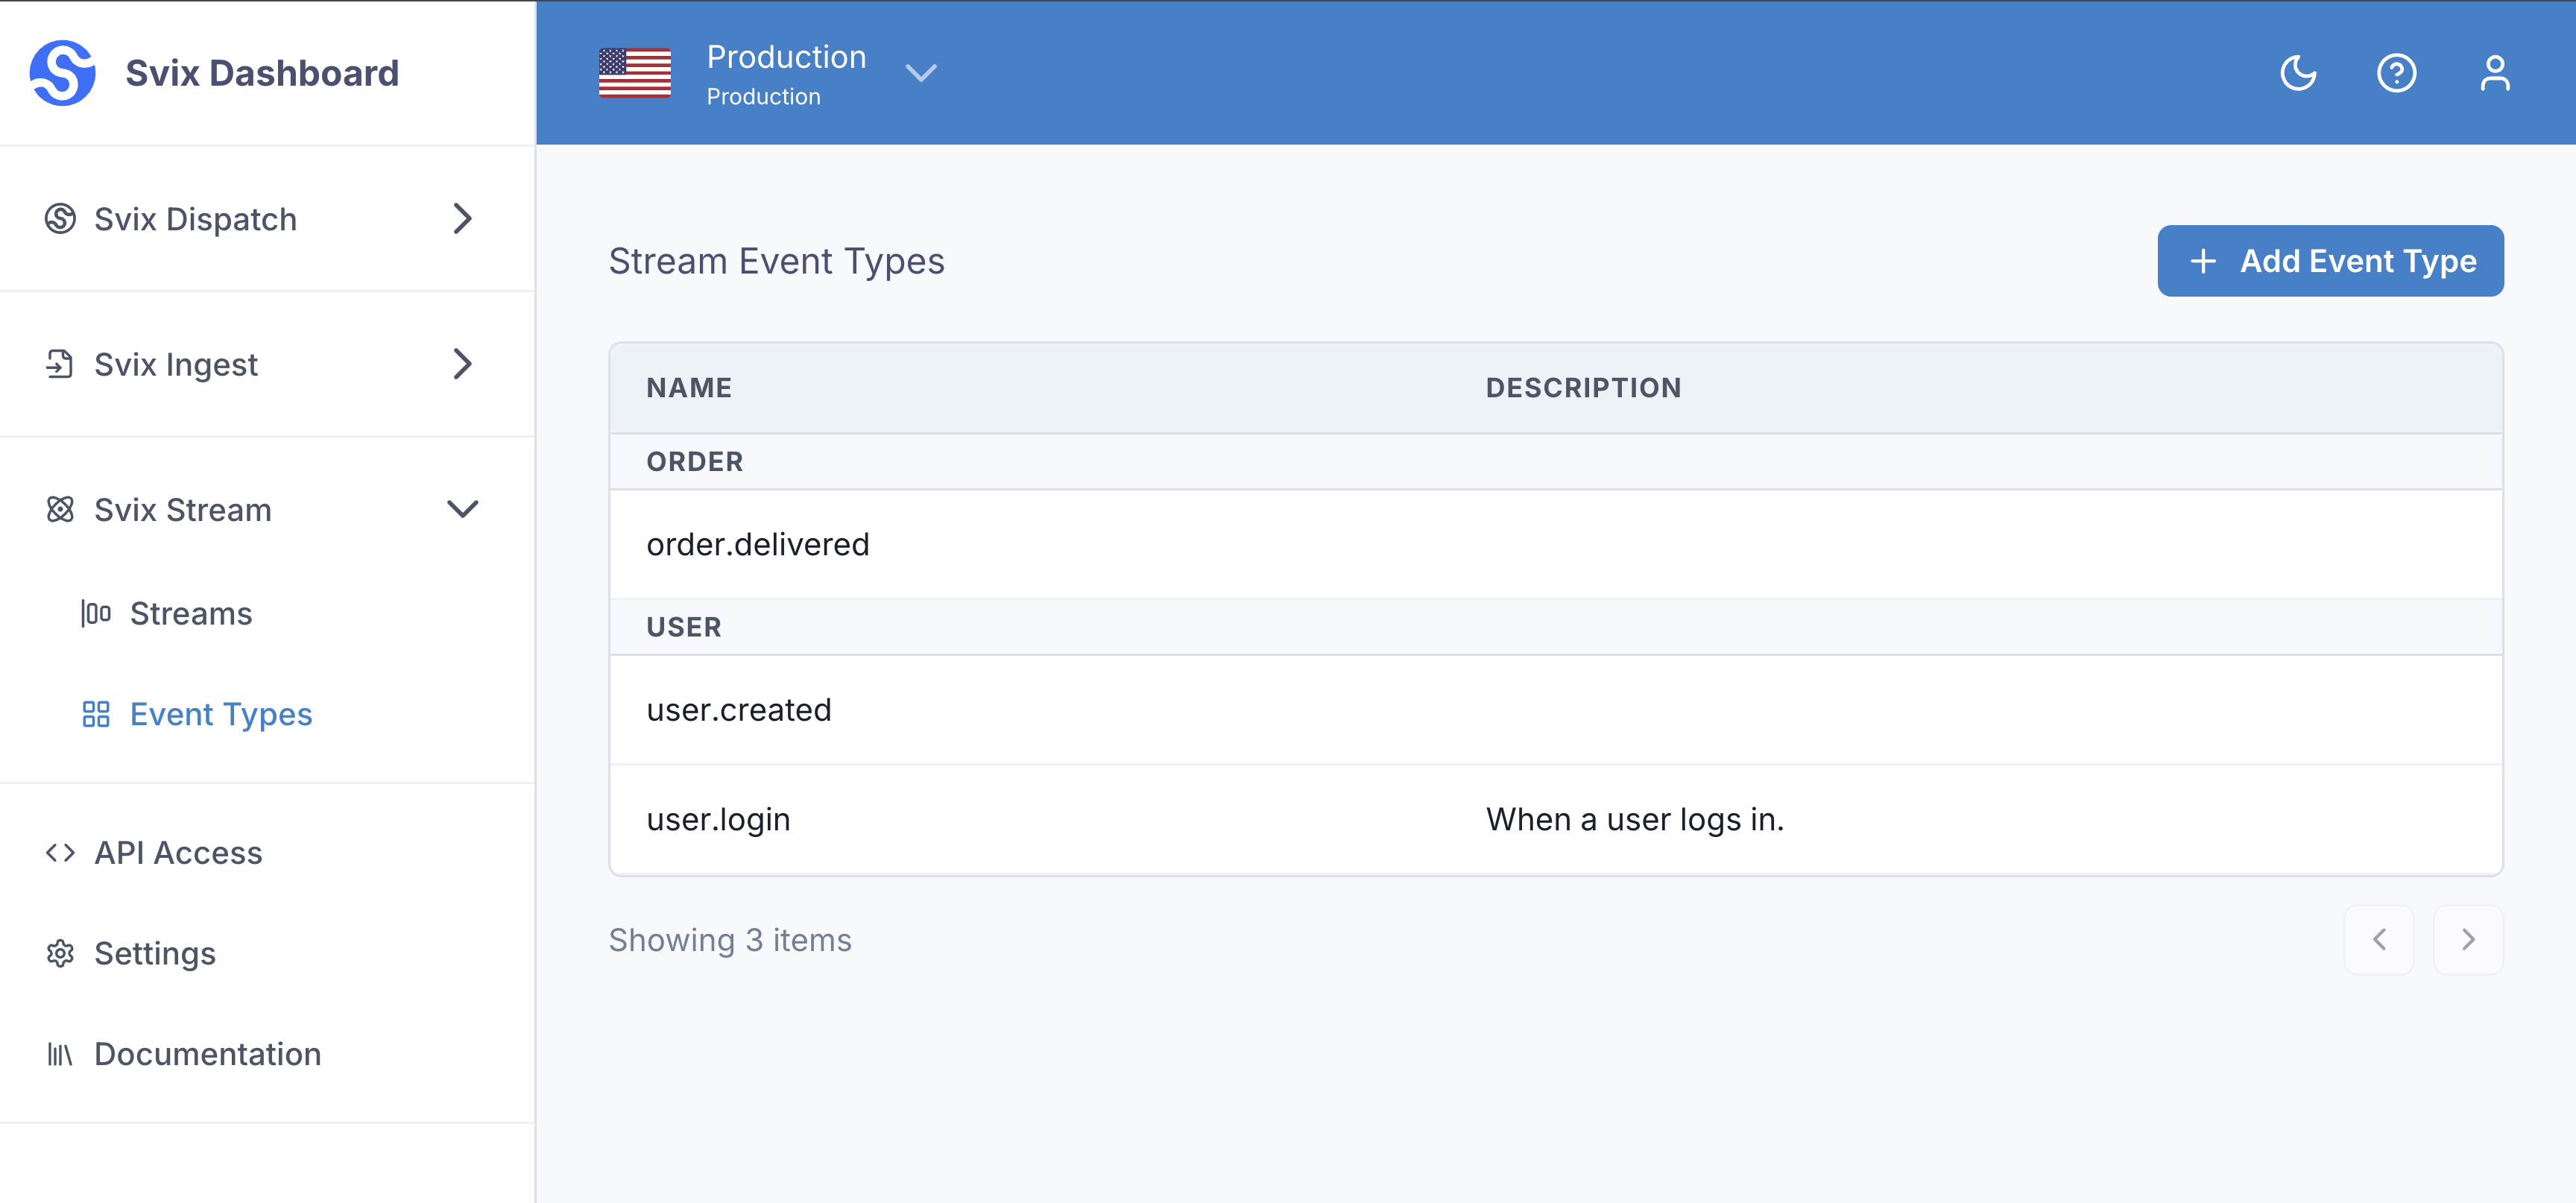The width and height of the screenshot is (2576, 1203).
Task: Go to Streams in the sidebar
Action: click(x=190, y=613)
